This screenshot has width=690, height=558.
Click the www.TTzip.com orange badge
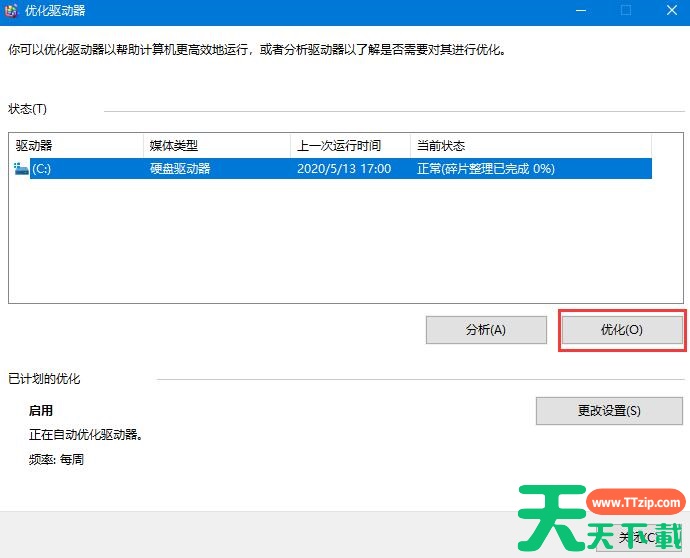pos(634,504)
